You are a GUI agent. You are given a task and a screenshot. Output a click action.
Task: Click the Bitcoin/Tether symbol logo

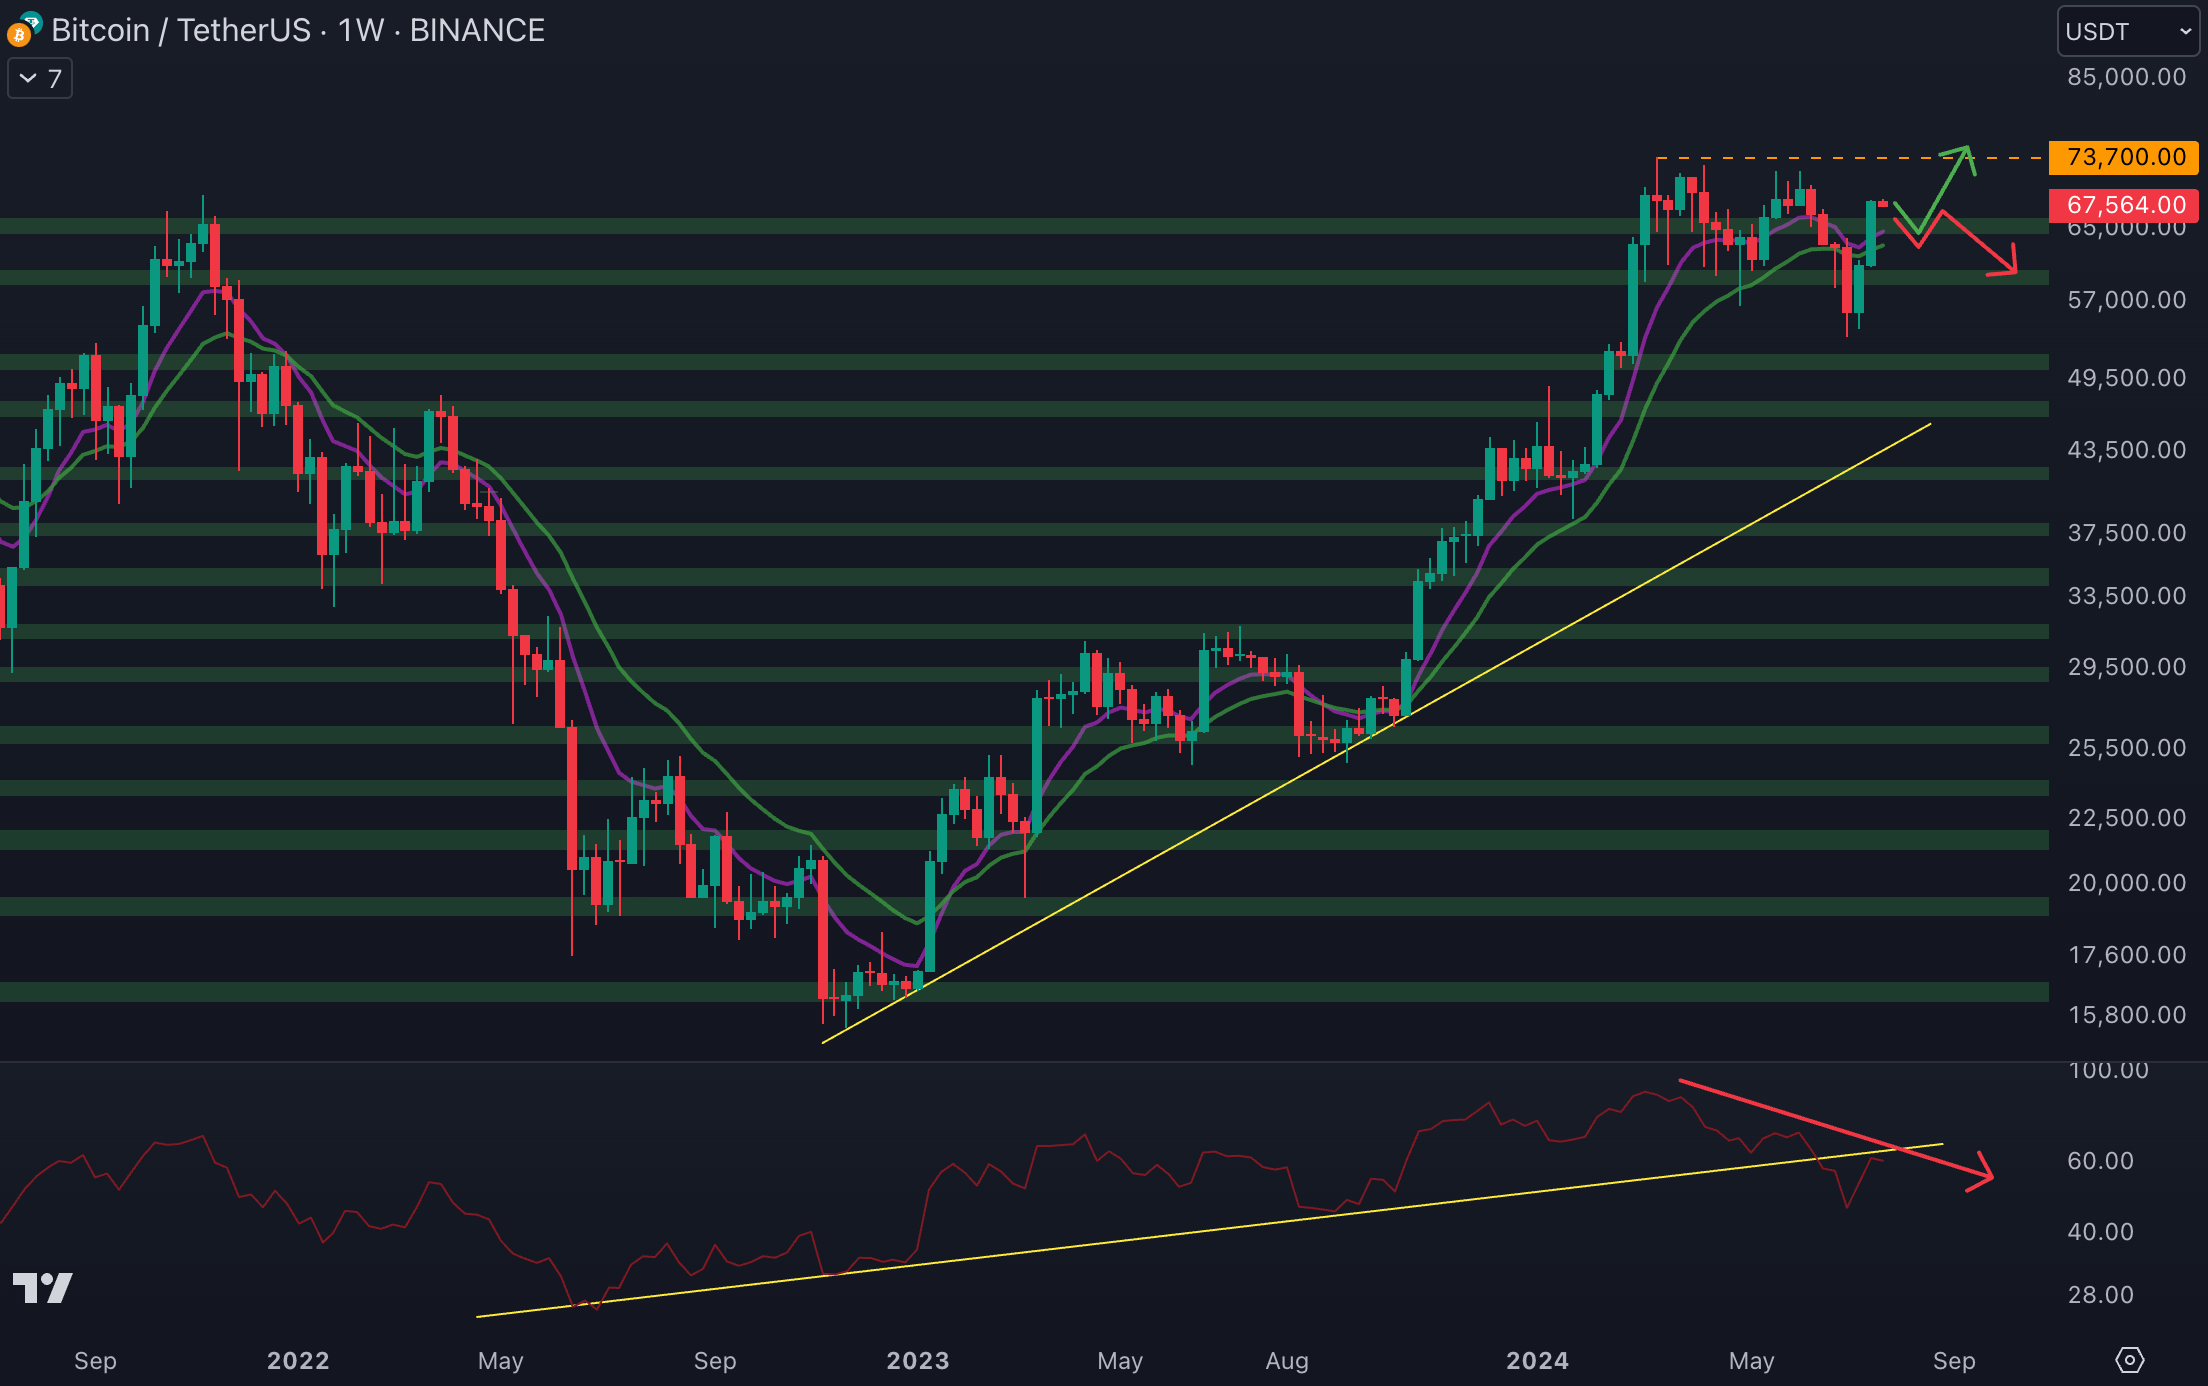(22, 31)
